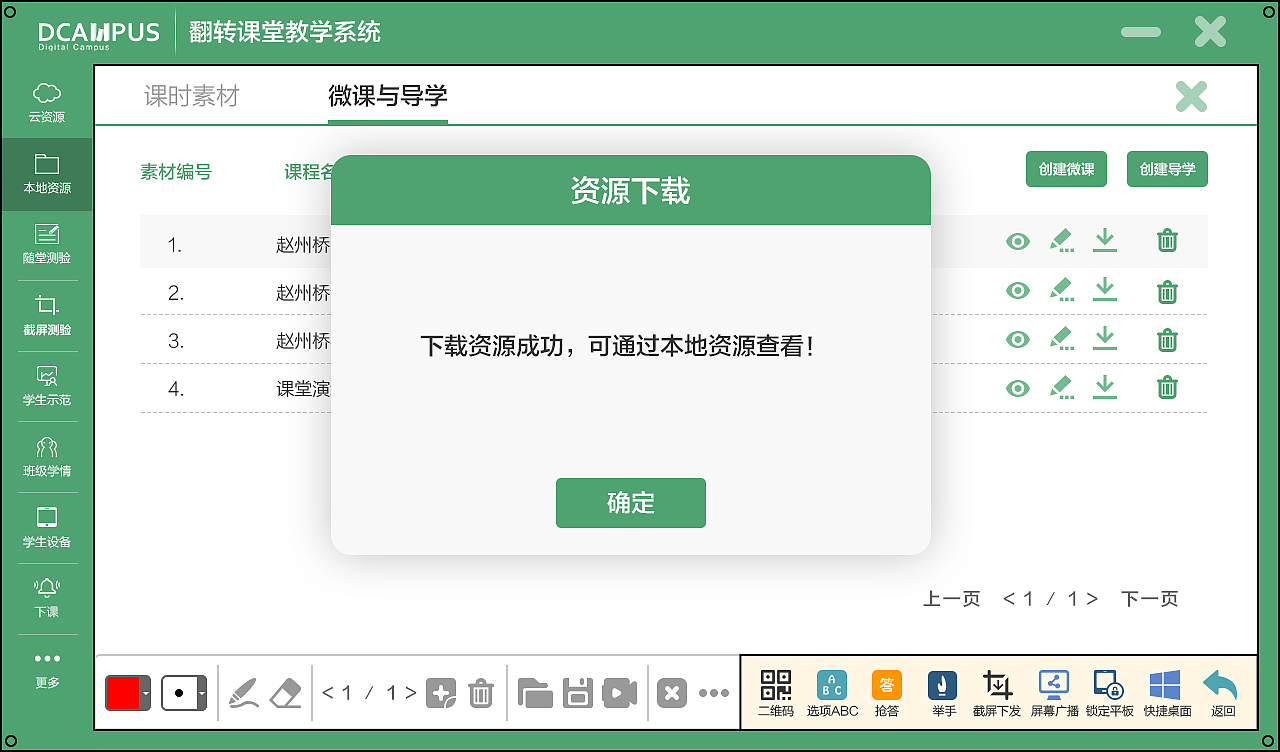Viewport: 1280px width, 752px height.
Task: Enable 屏幕广播 screen broadcast
Action: pyautogui.click(x=1053, y=692)
